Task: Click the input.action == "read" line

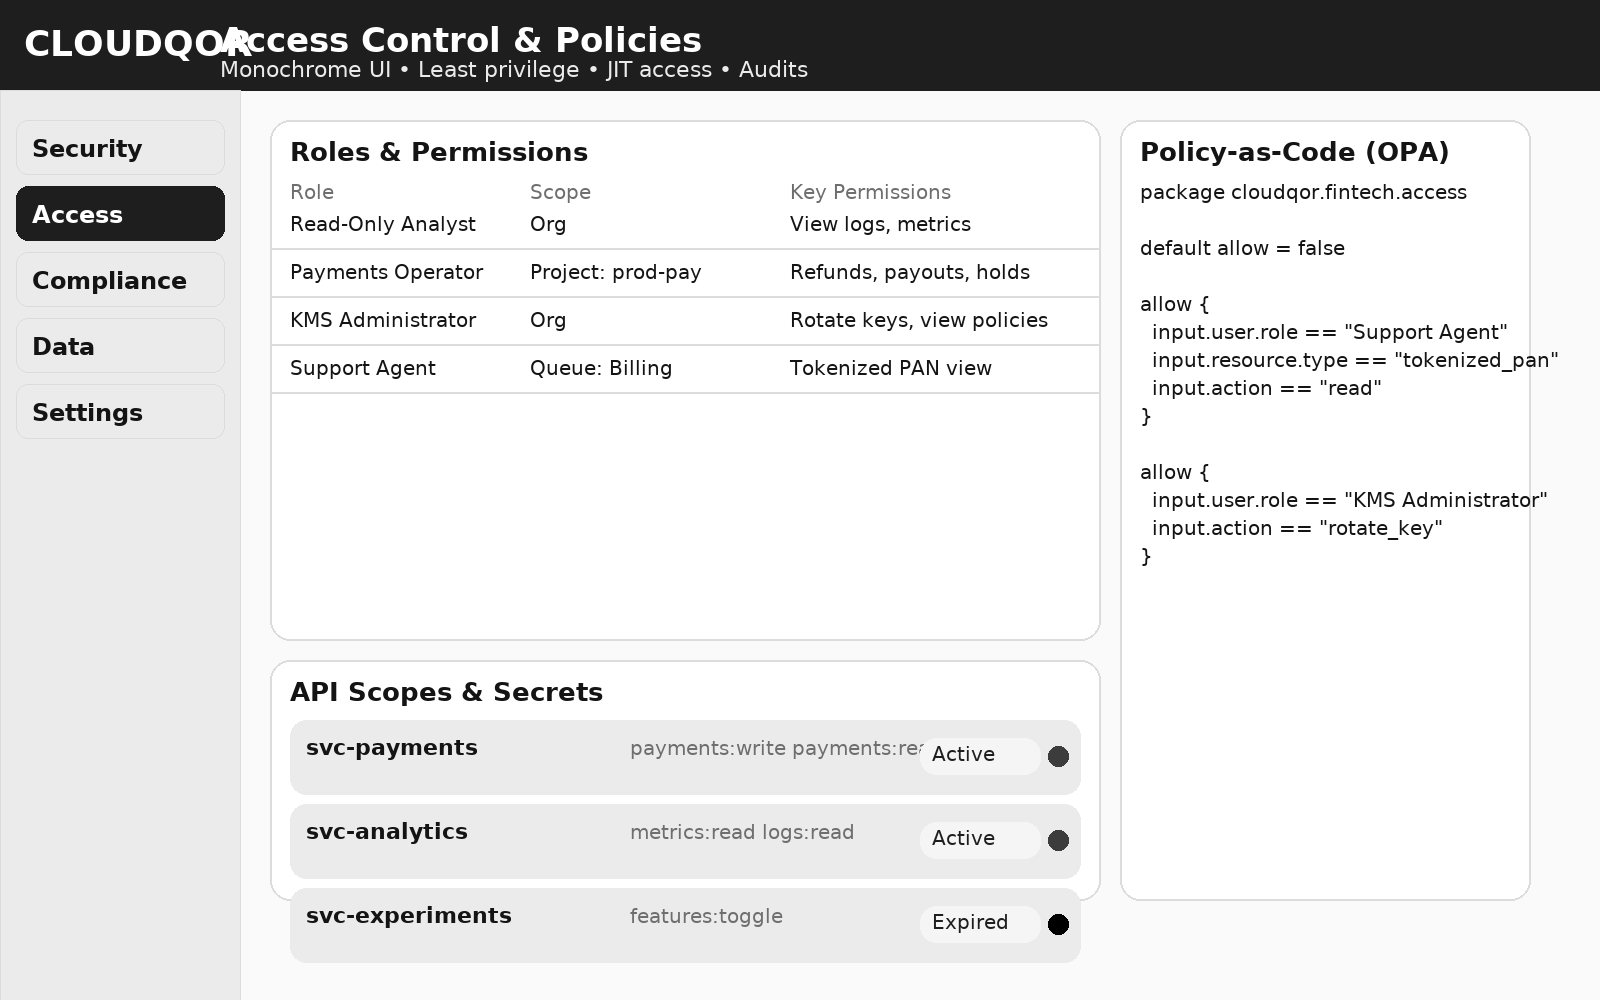Action: coord(1266,388)
